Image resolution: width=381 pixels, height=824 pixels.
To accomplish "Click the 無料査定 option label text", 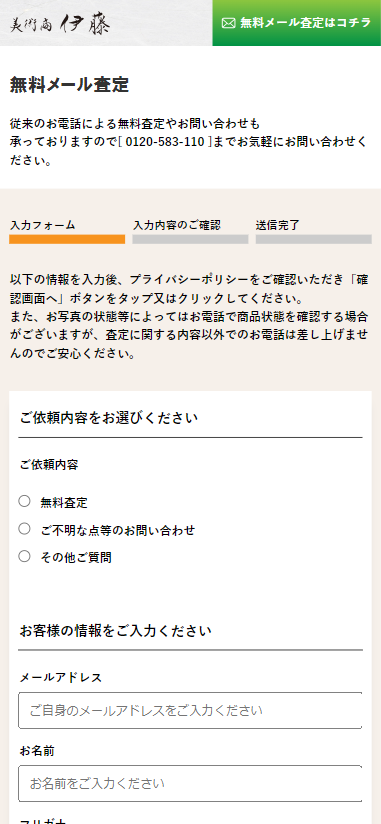I will (x=64, y=503).
